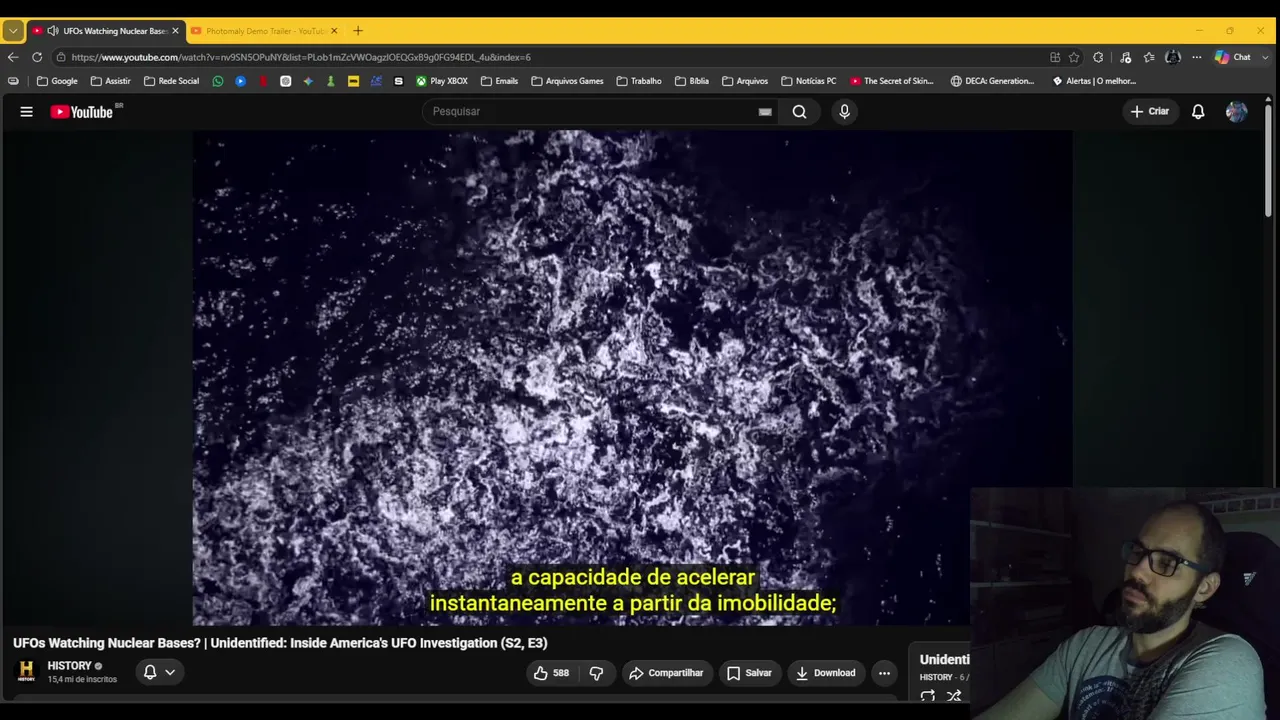This screenshot has width=1280, height=720.
Task: Click the Criar create button
Action: tap(1150, 112)
